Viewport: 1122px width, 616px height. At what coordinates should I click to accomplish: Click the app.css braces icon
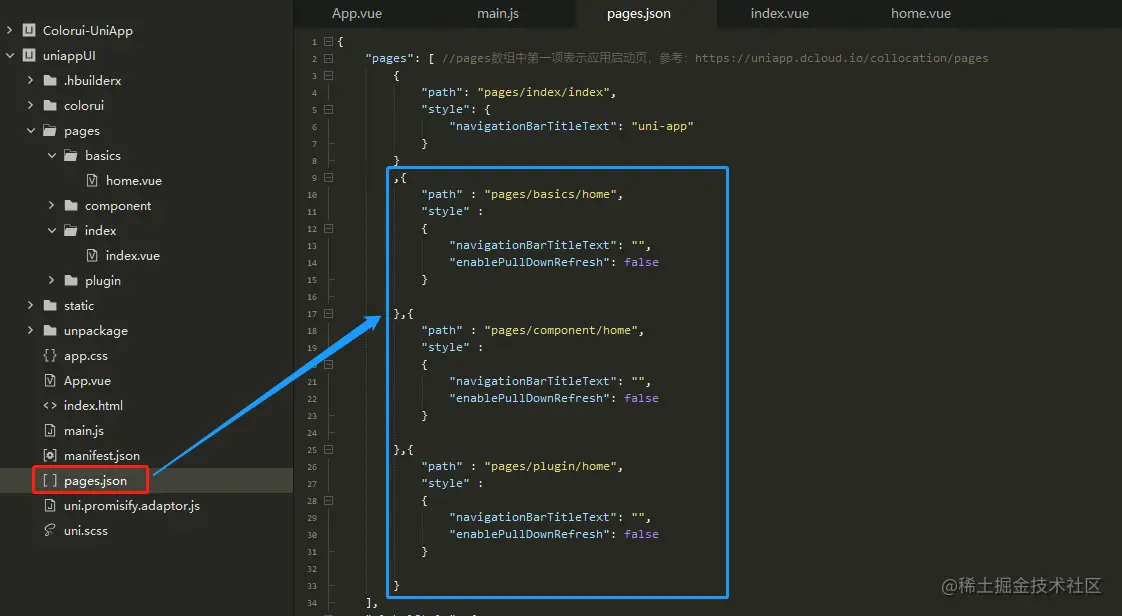pyautogui.click(x=50, y=356)
